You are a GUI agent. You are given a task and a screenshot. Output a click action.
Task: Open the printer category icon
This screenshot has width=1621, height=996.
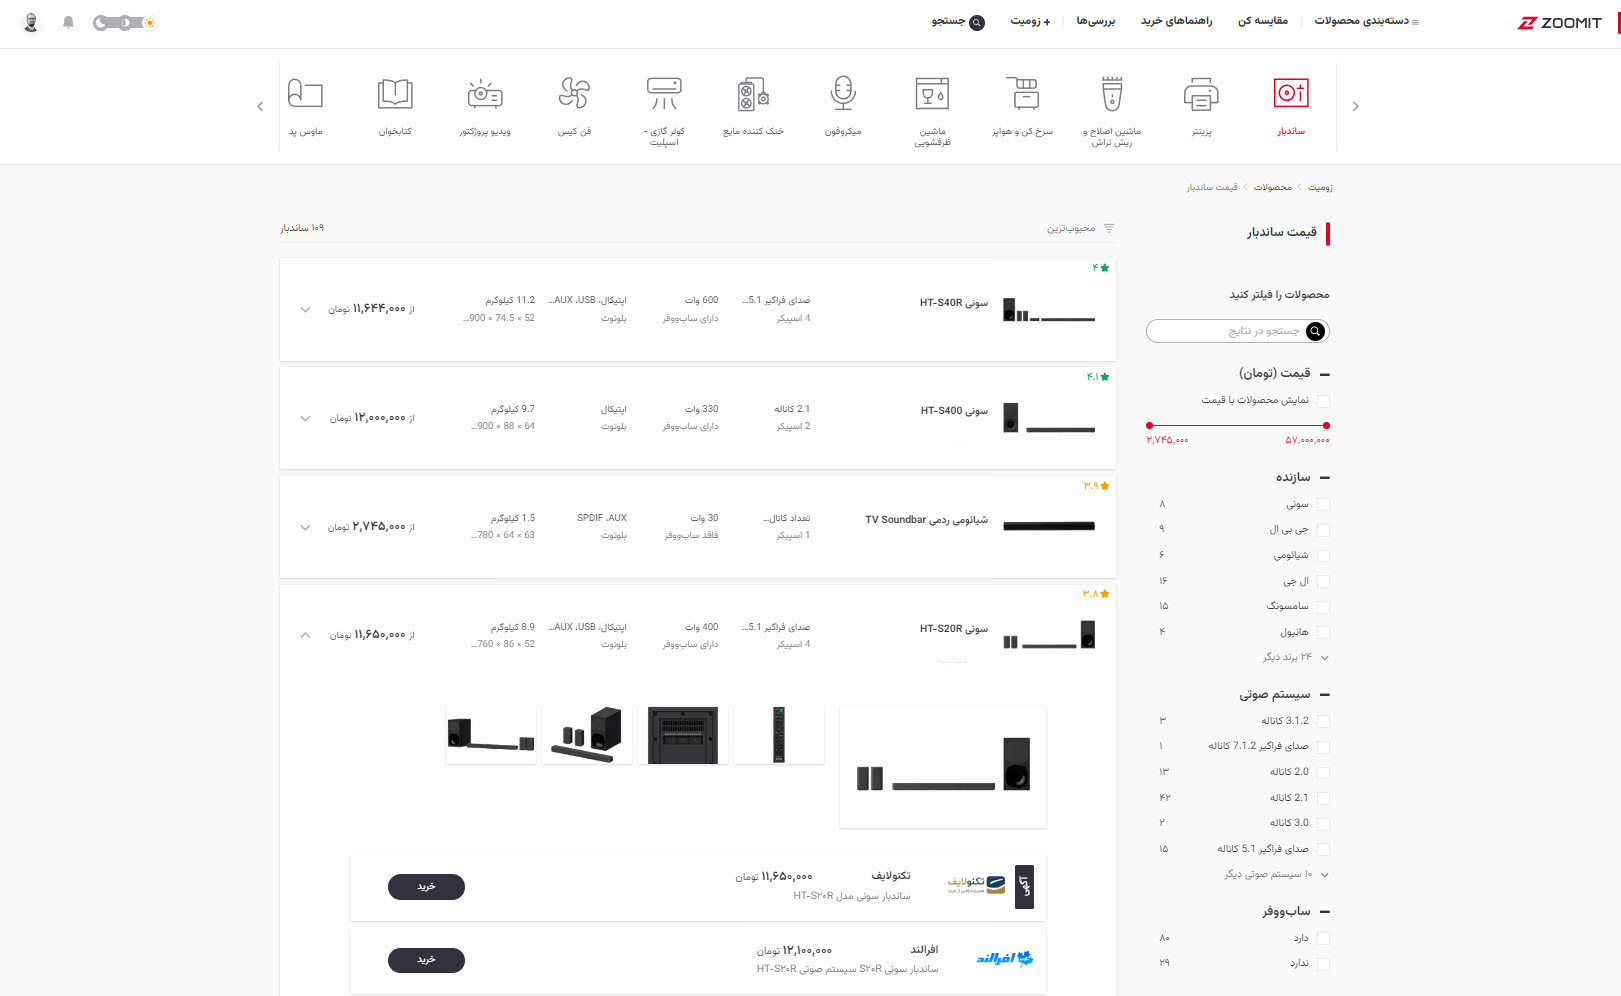[1201, 94]
